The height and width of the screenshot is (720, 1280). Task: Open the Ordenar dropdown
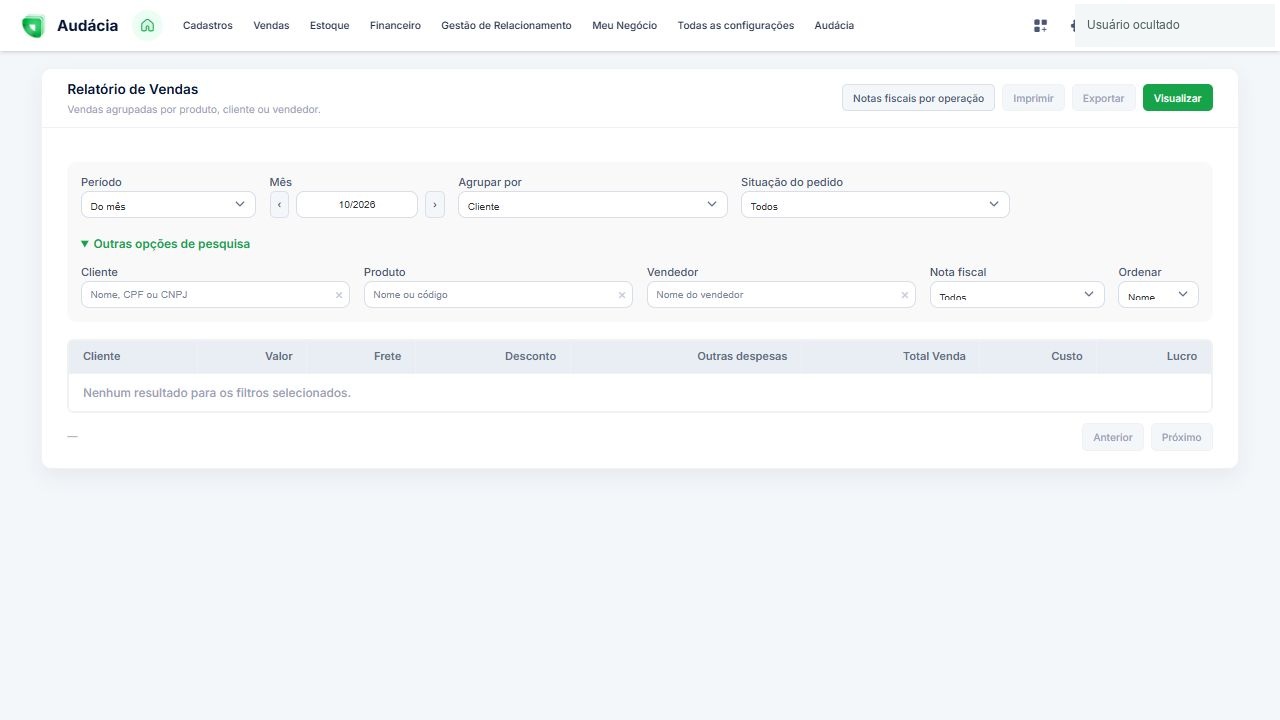click(x=1158, y=295)
